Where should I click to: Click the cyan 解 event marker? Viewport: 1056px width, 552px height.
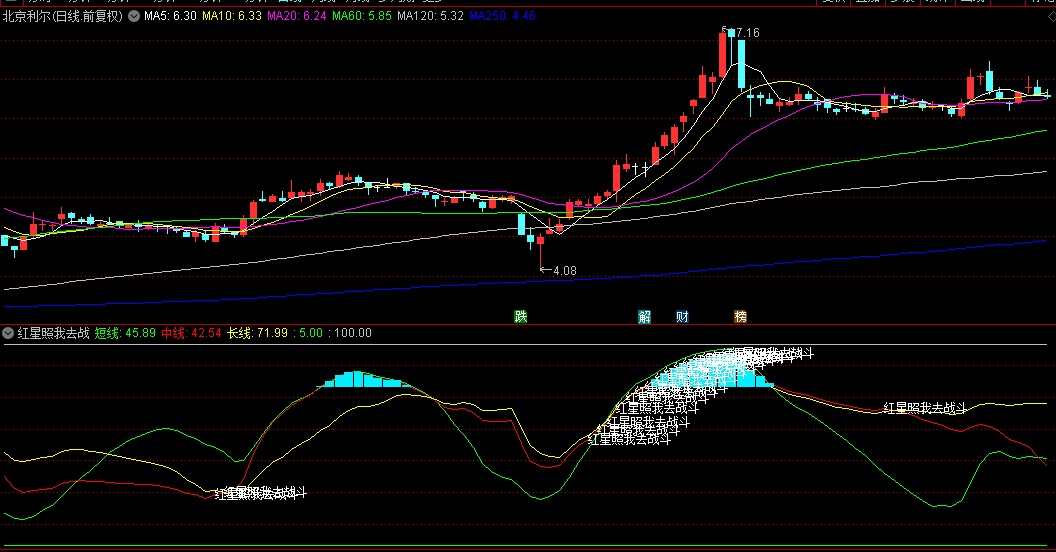[x=645, y=316]
